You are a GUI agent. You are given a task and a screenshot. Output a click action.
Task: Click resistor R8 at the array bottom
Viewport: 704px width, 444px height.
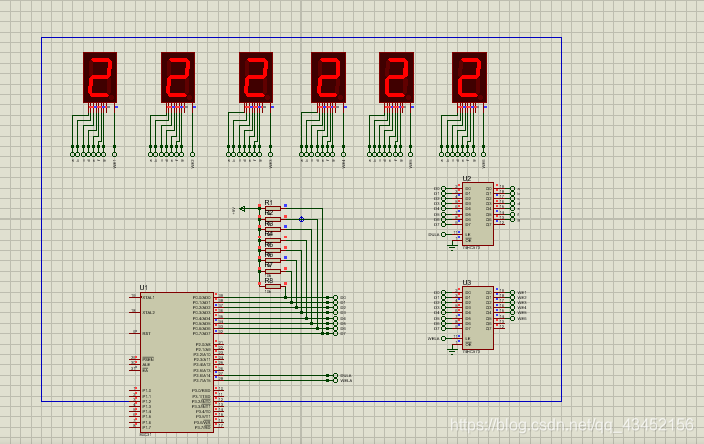pyautogui.click(x=273, y=286)
